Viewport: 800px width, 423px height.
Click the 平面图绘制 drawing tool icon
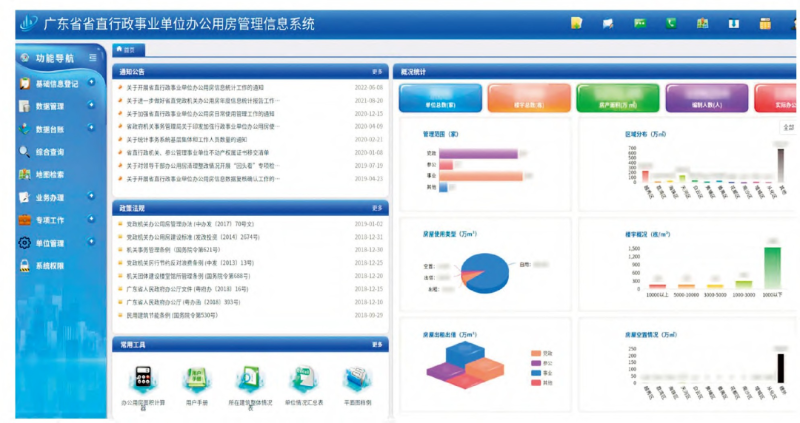click(x=356, y=379)
